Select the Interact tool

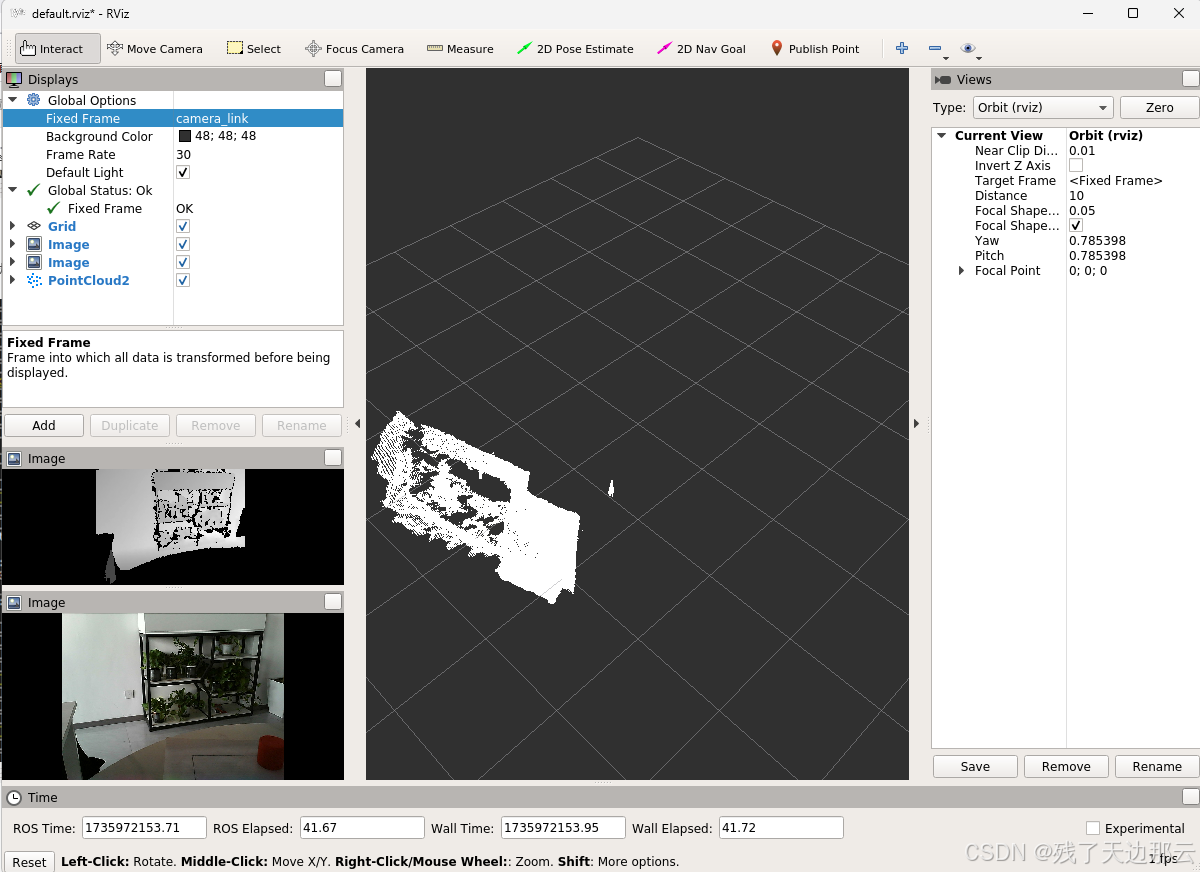pos(58,48)
